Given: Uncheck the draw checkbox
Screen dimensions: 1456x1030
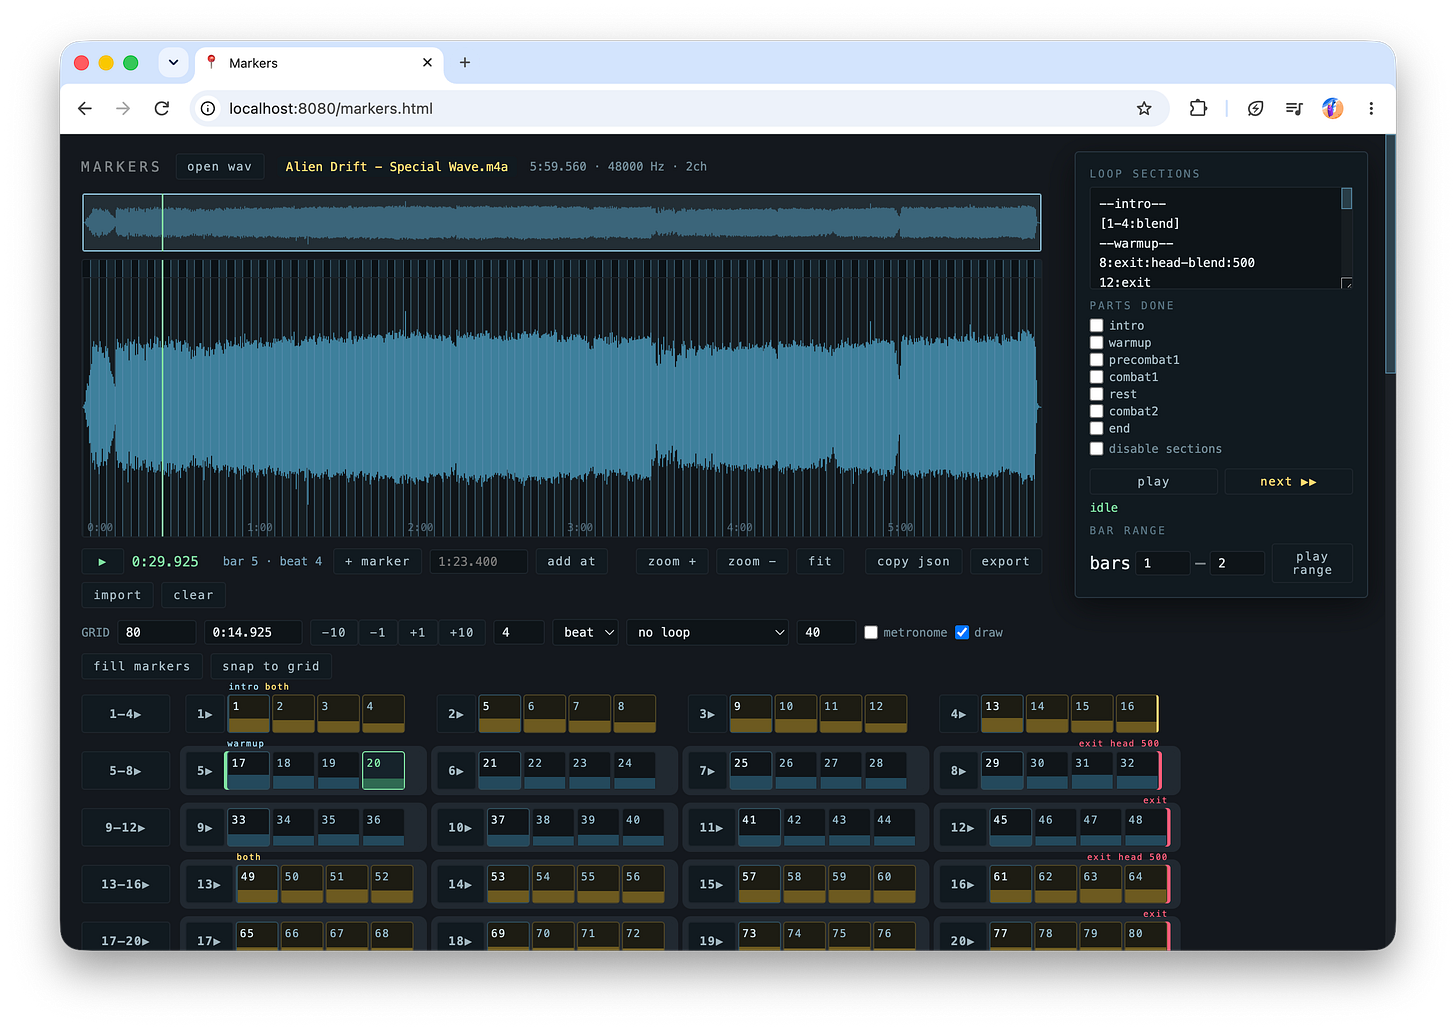Looking at the screenshot, I should [962, 633].
